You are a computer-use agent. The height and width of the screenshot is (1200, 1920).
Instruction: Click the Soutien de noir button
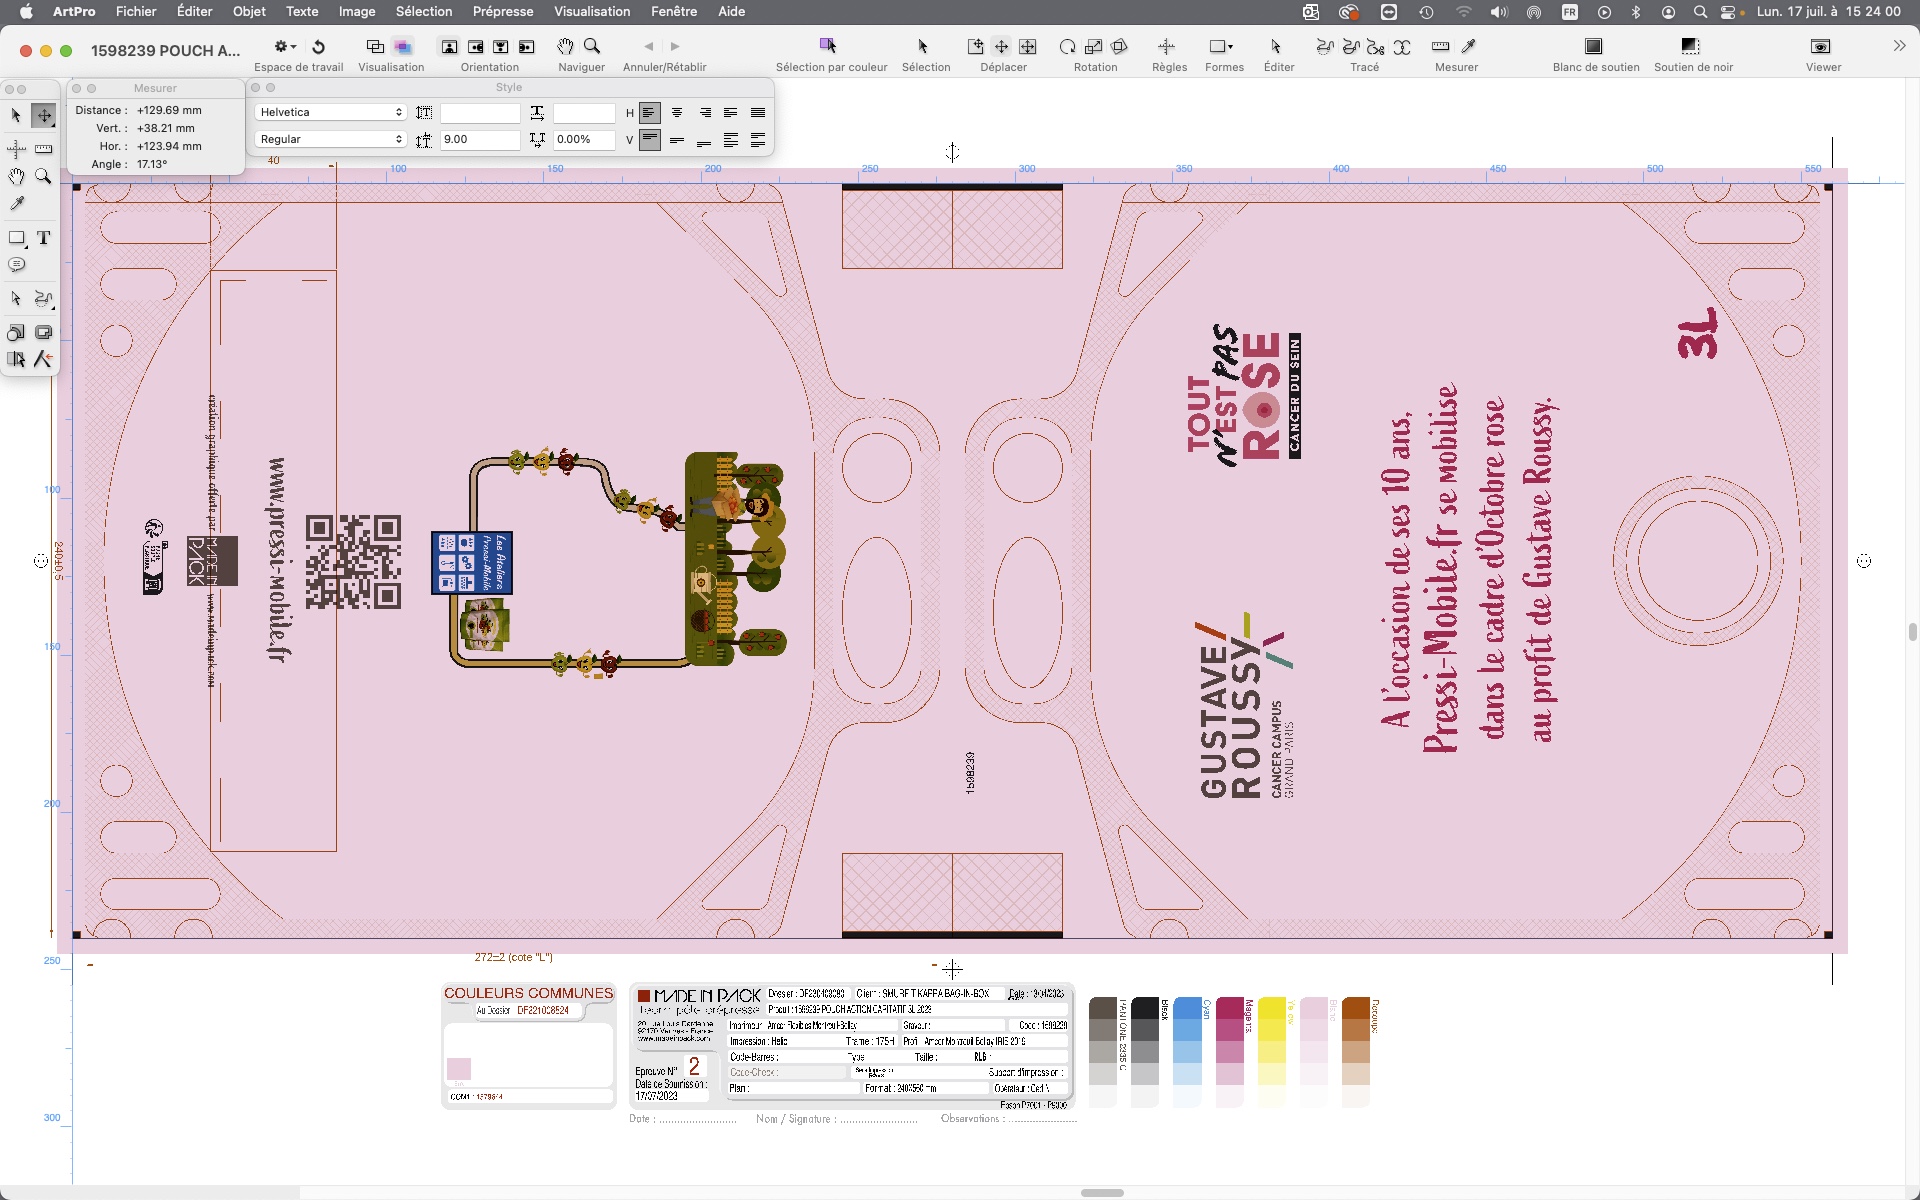(1690, 47)
